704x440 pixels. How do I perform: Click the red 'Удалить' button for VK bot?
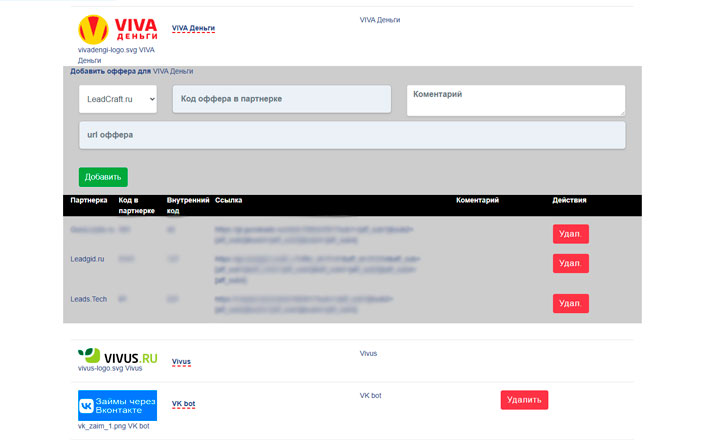(x=524, y=400)
